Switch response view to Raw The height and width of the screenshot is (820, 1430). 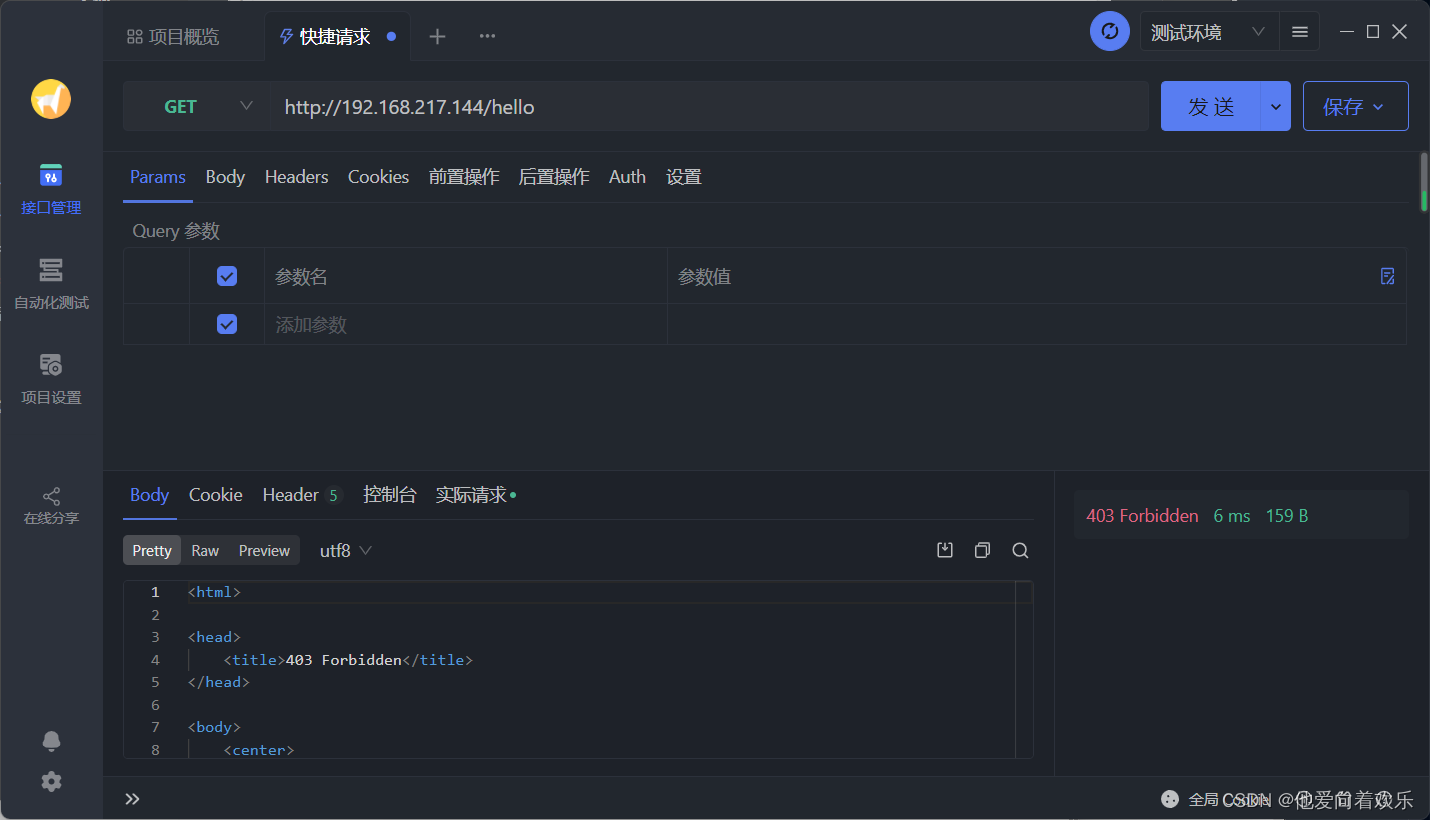[x=204, y=550]
